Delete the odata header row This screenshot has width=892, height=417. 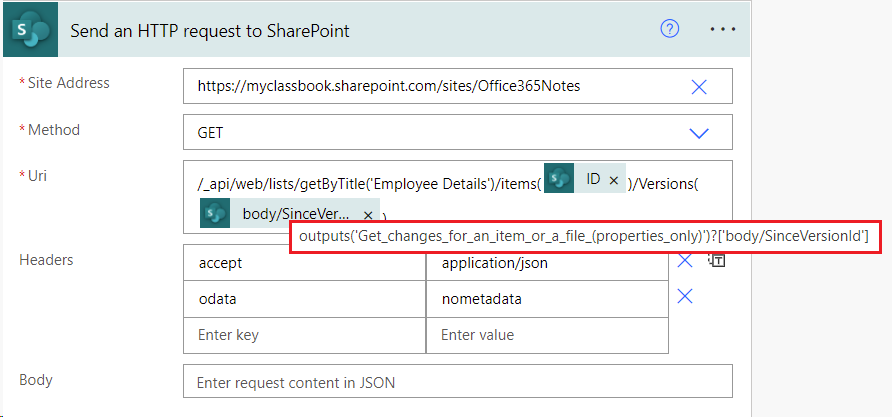[684, 296]
